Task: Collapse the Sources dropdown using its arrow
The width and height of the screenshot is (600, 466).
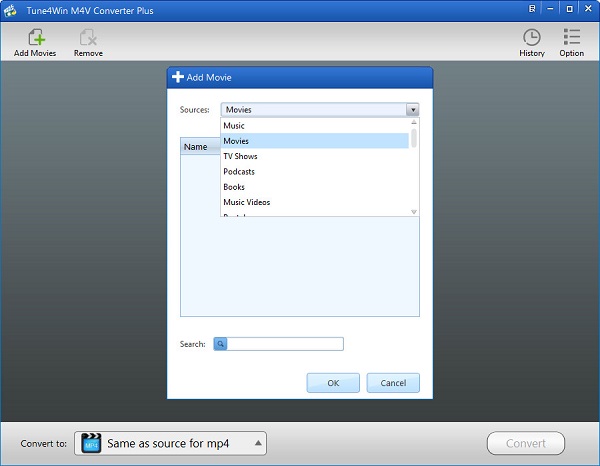Action: (412, 110)
